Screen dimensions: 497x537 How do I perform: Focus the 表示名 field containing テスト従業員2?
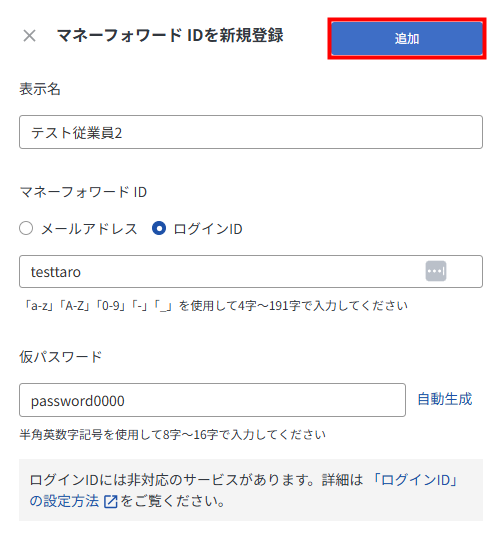(251, 132)
